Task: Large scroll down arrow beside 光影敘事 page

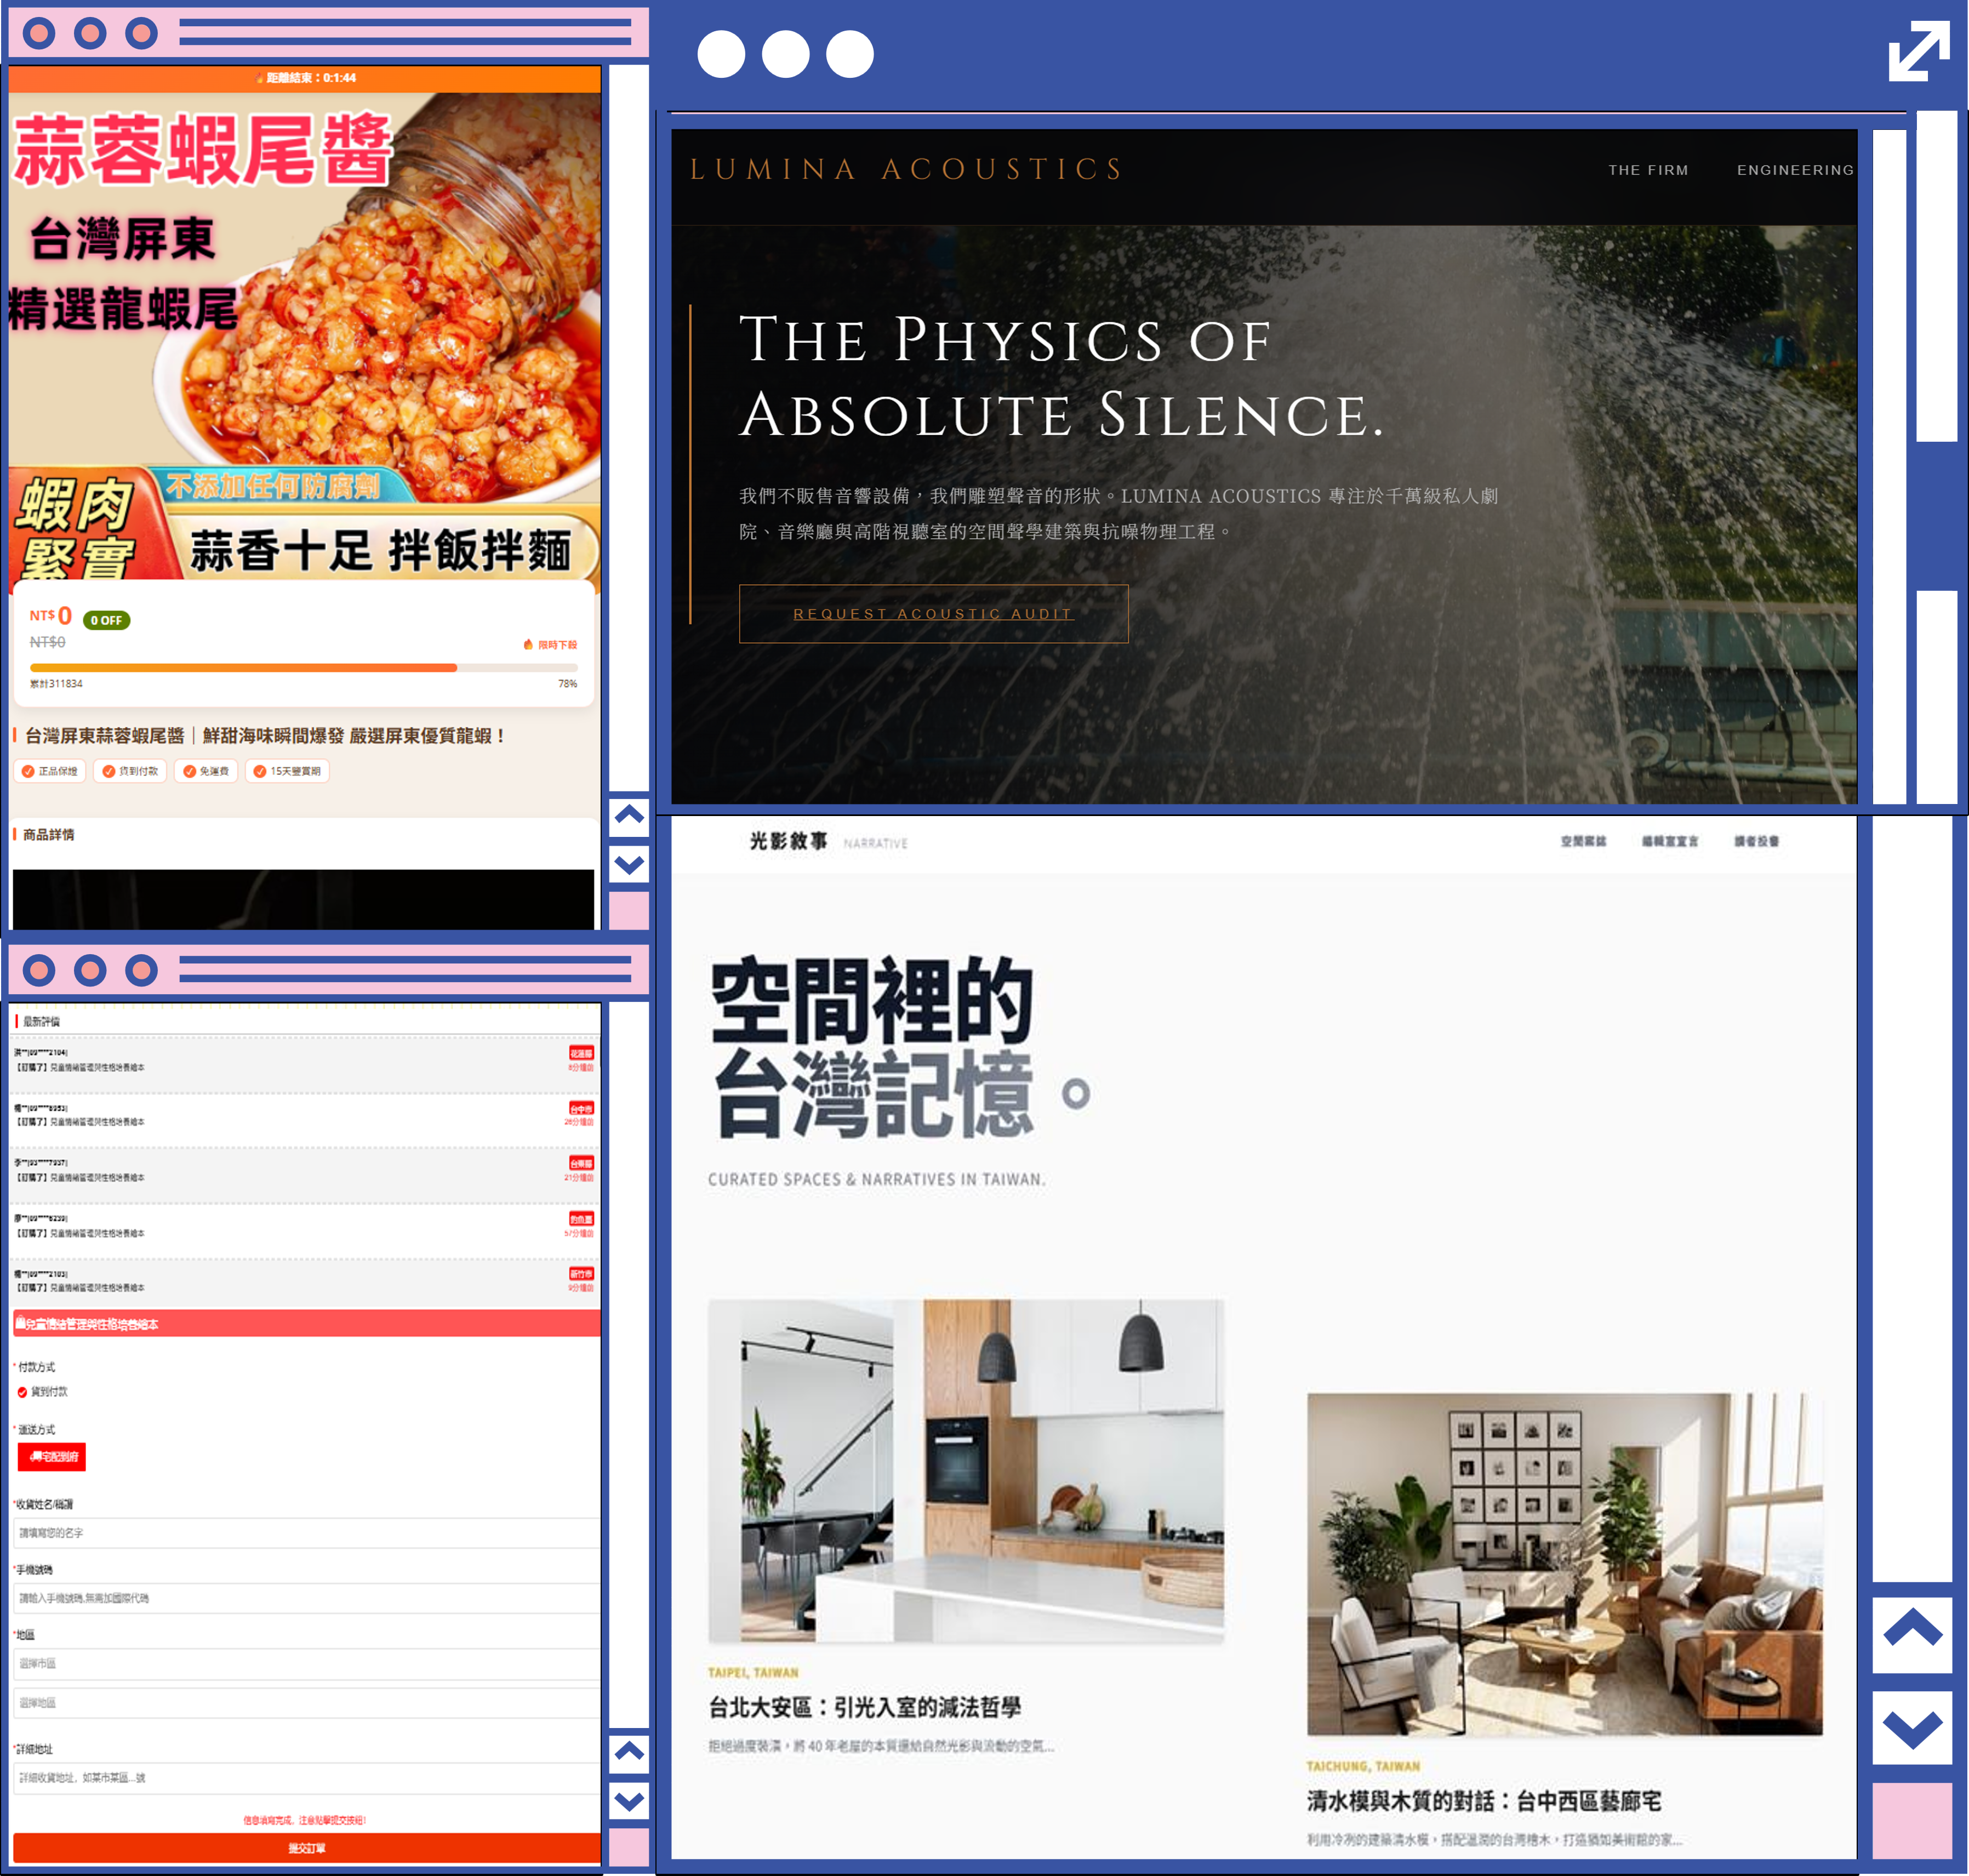Action: click(x=1911, y=1727)
